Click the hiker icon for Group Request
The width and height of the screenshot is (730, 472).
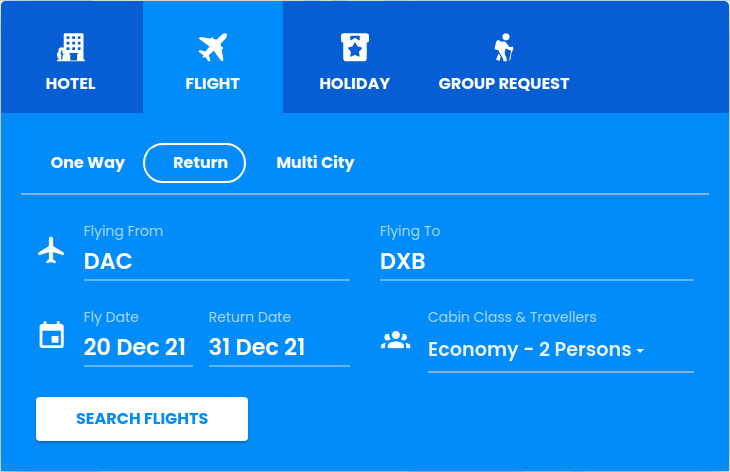504,47
